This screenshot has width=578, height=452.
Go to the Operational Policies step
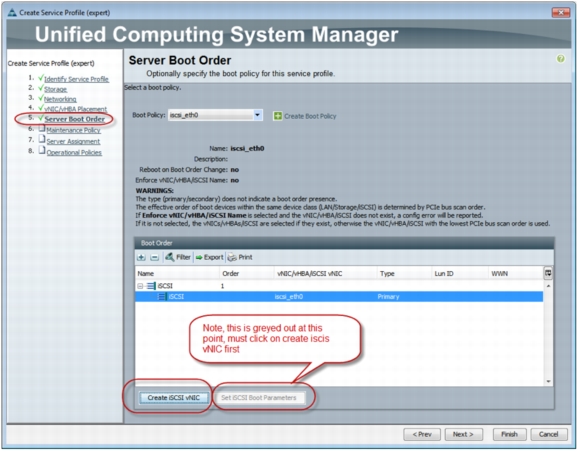pos(74,152)
